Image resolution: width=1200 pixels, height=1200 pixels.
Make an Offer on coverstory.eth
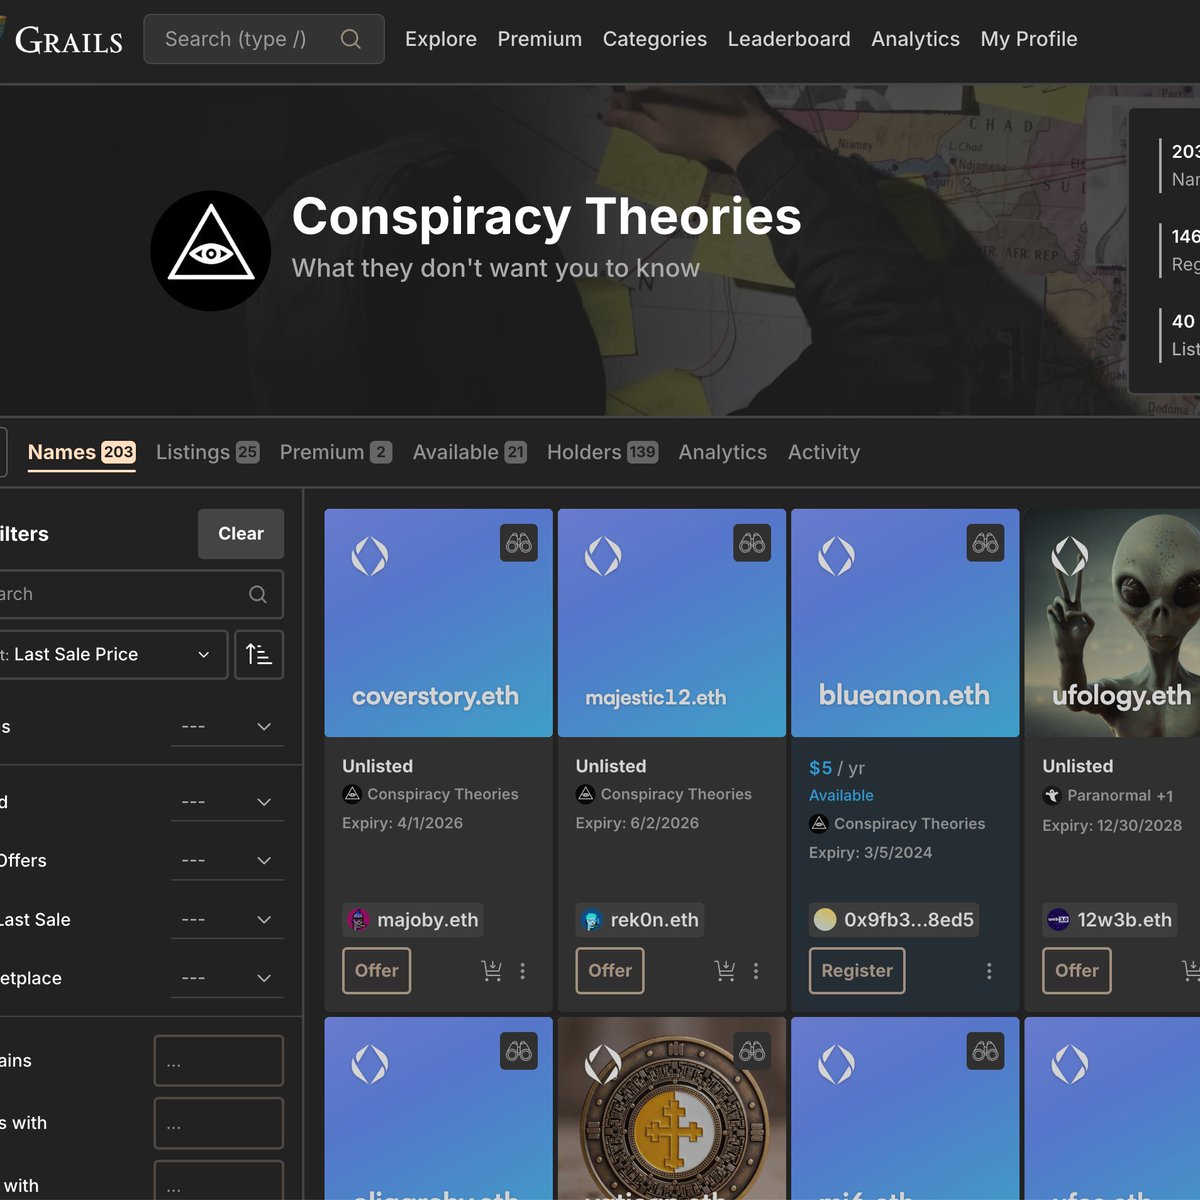pos(377,971)
